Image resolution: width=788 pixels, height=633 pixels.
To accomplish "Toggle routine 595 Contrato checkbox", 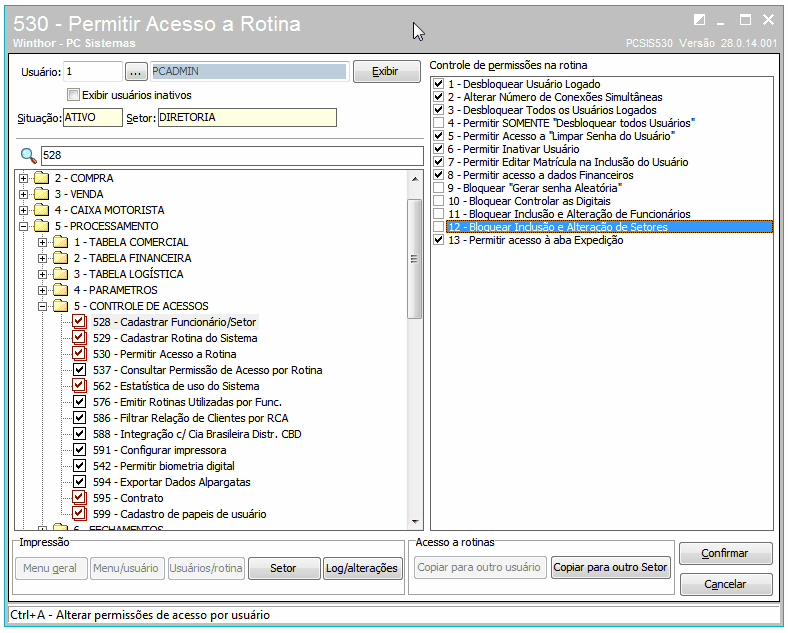I will coord(79,498).
